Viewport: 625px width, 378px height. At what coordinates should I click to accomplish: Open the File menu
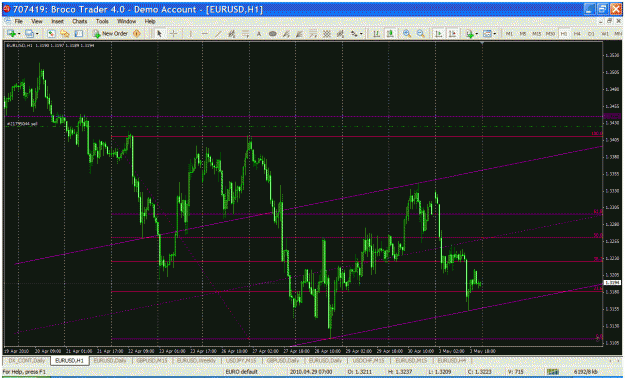pyautogui.click(x=18, y=21)
